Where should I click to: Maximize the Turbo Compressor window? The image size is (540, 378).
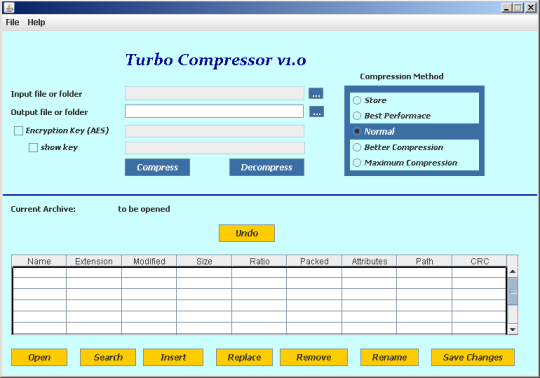click(x=518, y=8)
